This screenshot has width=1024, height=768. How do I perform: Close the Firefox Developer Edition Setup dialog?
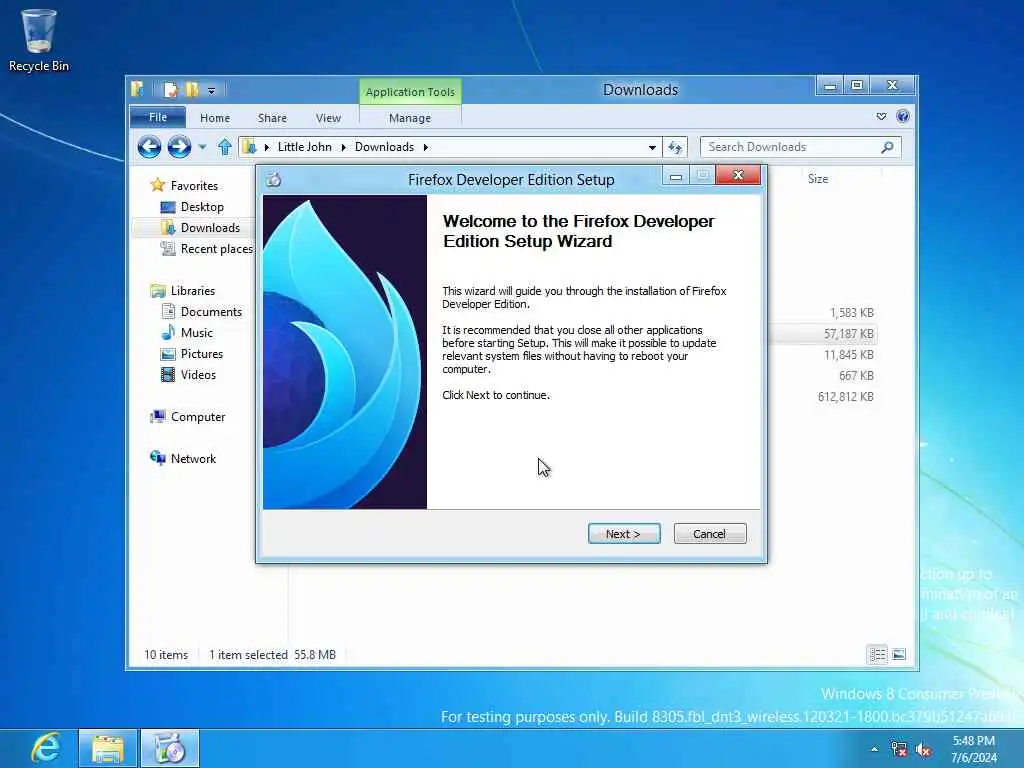click(738, 175)
